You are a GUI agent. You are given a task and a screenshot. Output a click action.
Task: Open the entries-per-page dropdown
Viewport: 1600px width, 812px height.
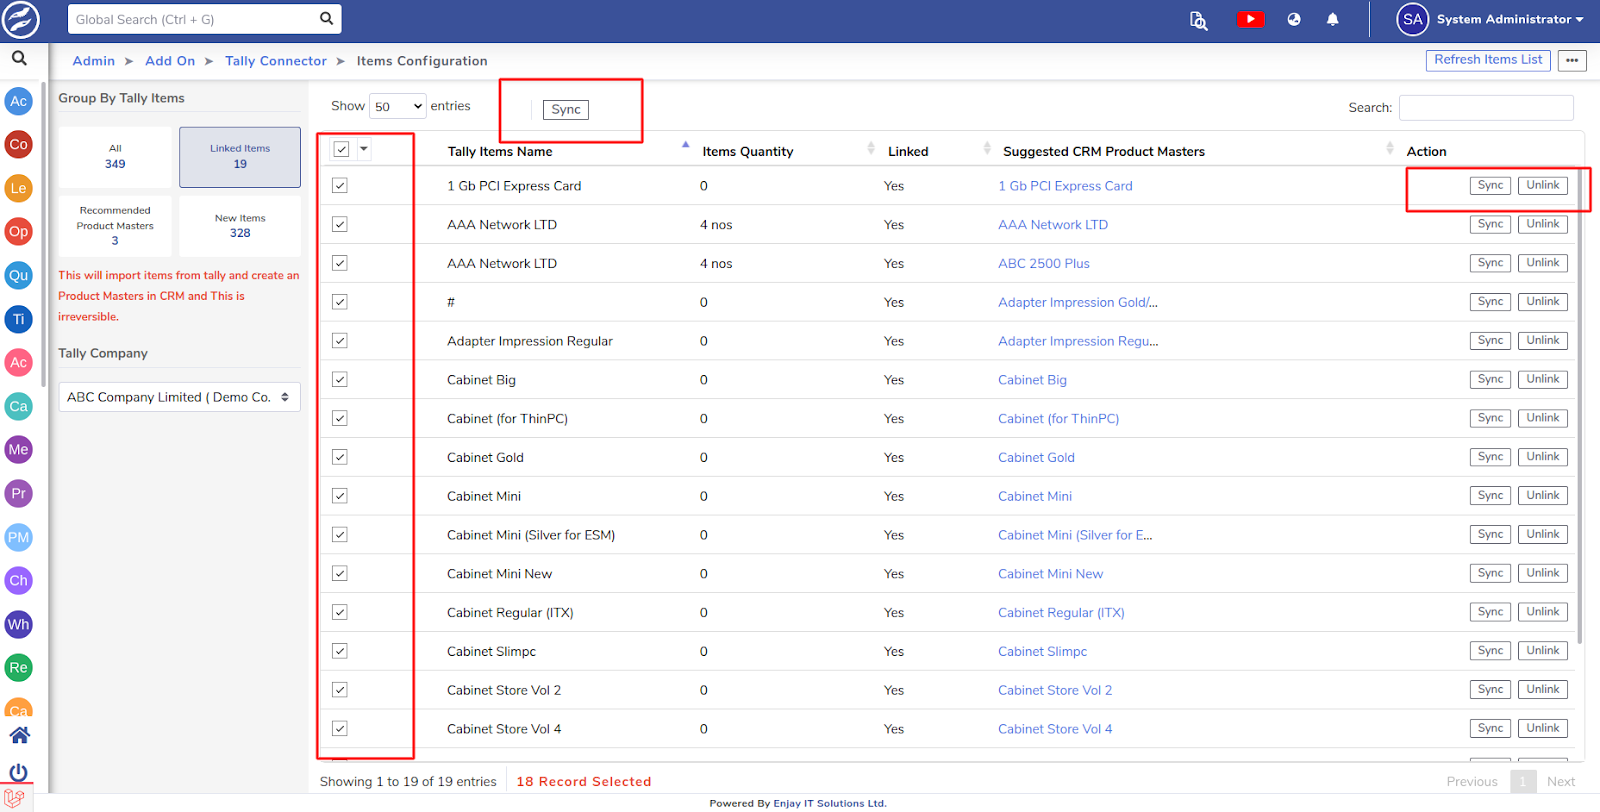pyautogui.click(x=398, y=106)
